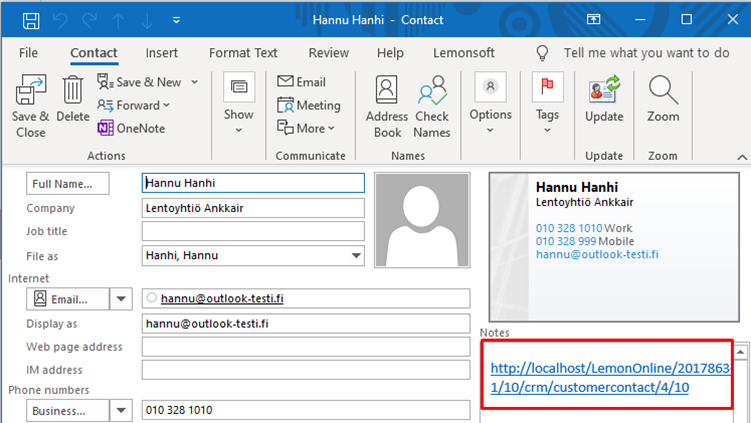The width and height of the screenshot is (751, 423).
Task: Open the Forward contact menu
Action: coord(134,105)
